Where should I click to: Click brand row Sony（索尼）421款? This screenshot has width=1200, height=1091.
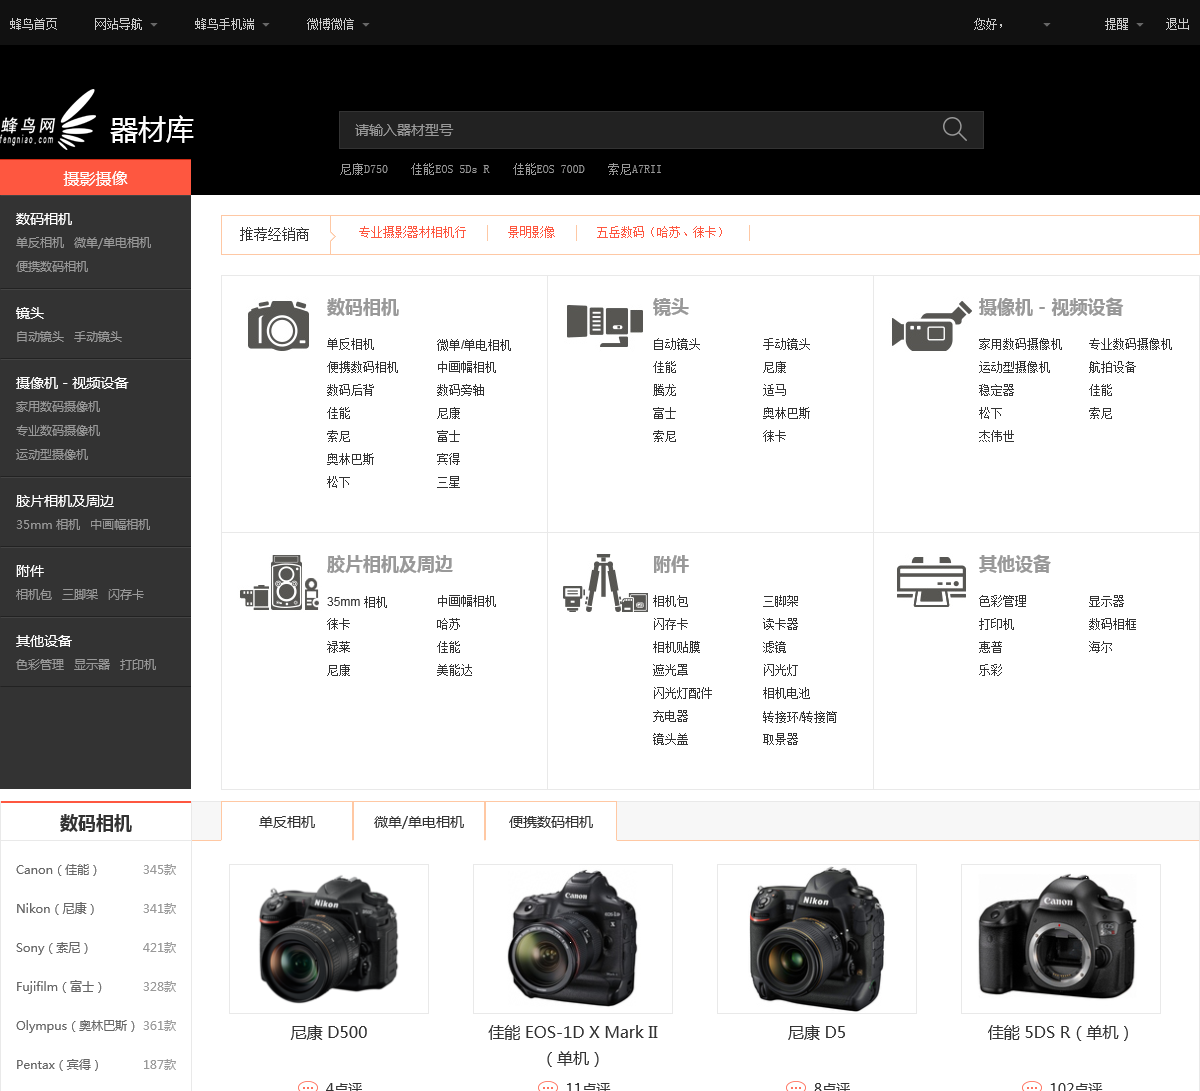tap(96, 948)
